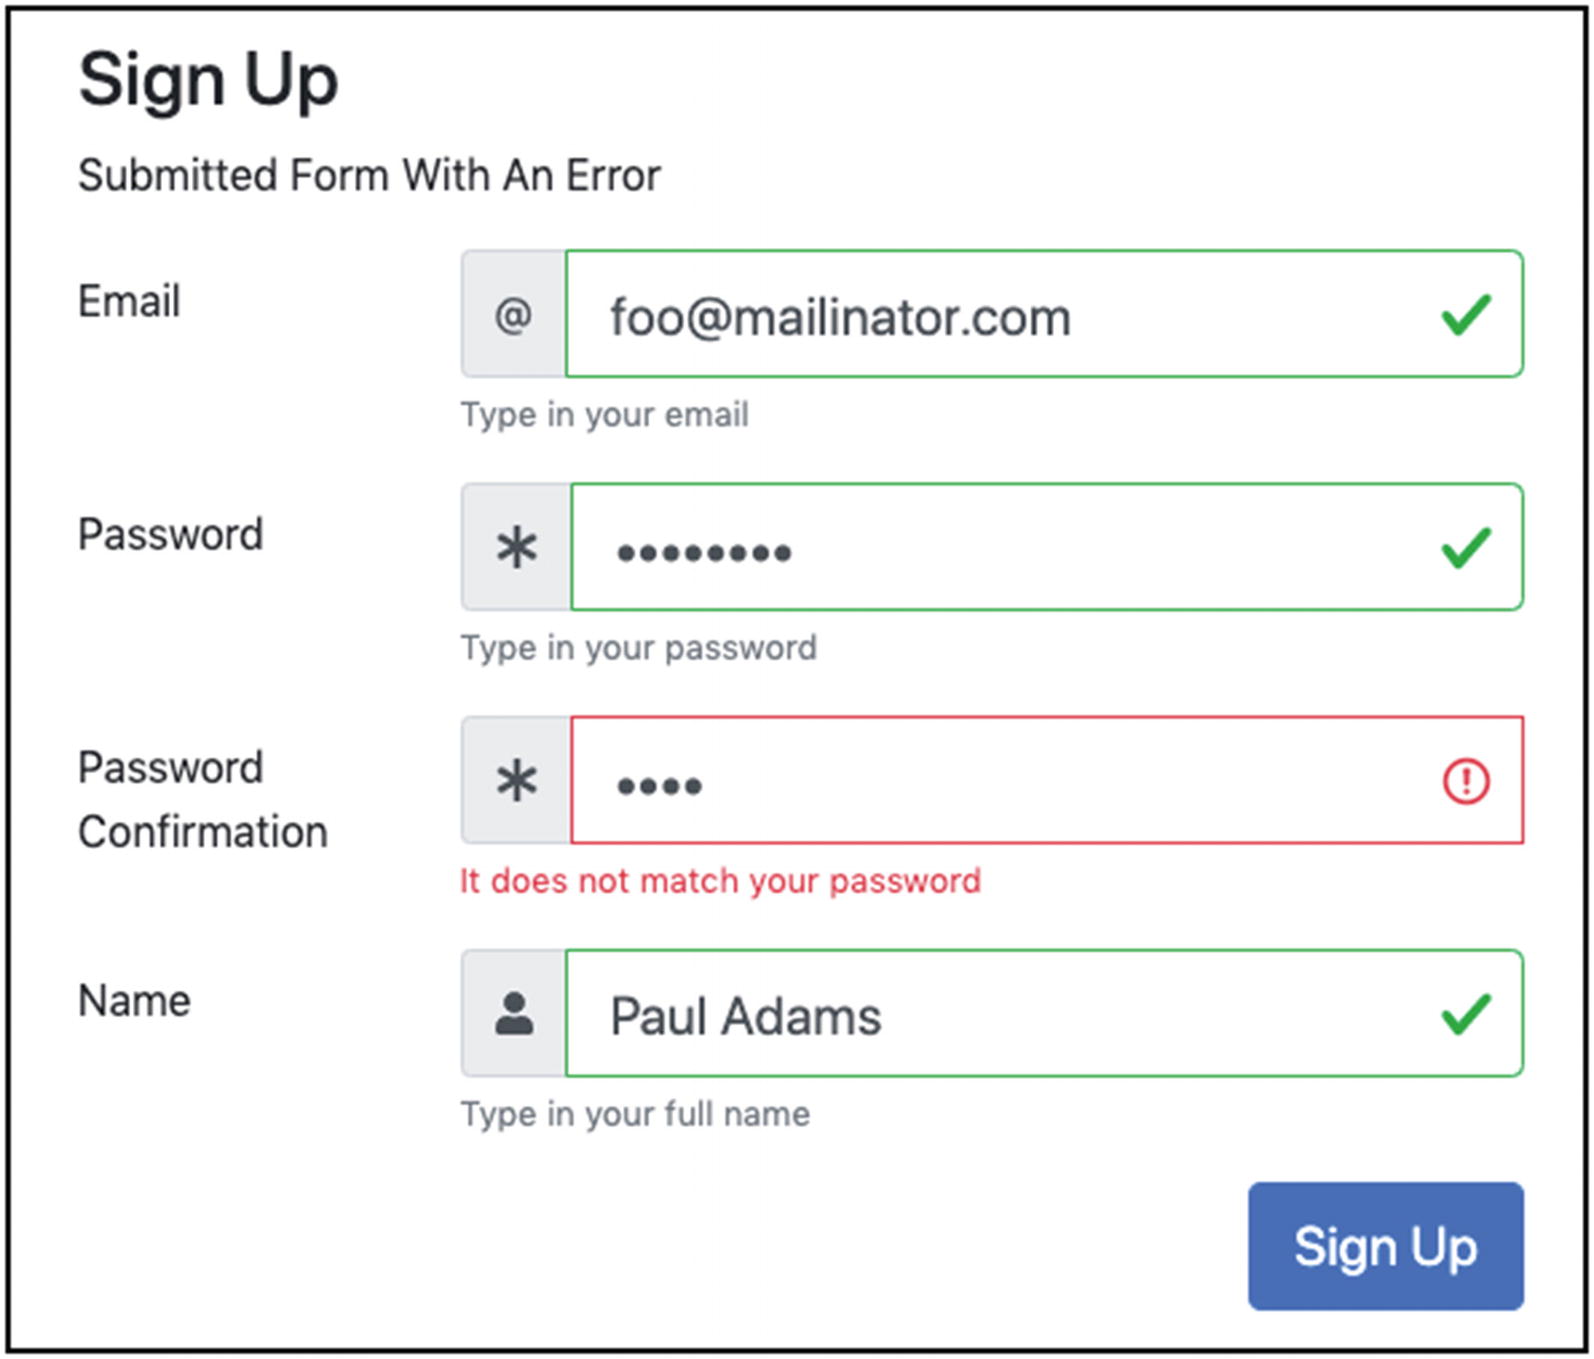The image size is (1594, 1359).
Task: Click the asterisk icon beside the Password field
Action: tap(516, 548)
